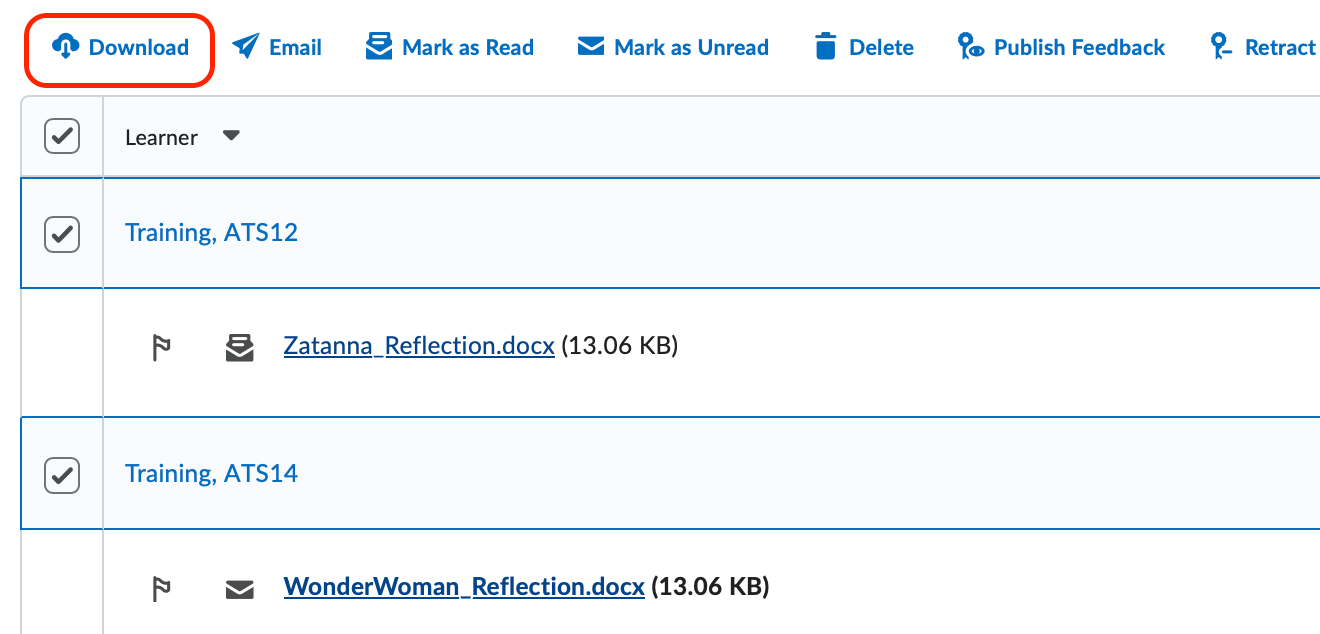This screenshot has height=634, width=1320.
Task: Open the Learner column sort dropdown
Action: pos(230,136)
